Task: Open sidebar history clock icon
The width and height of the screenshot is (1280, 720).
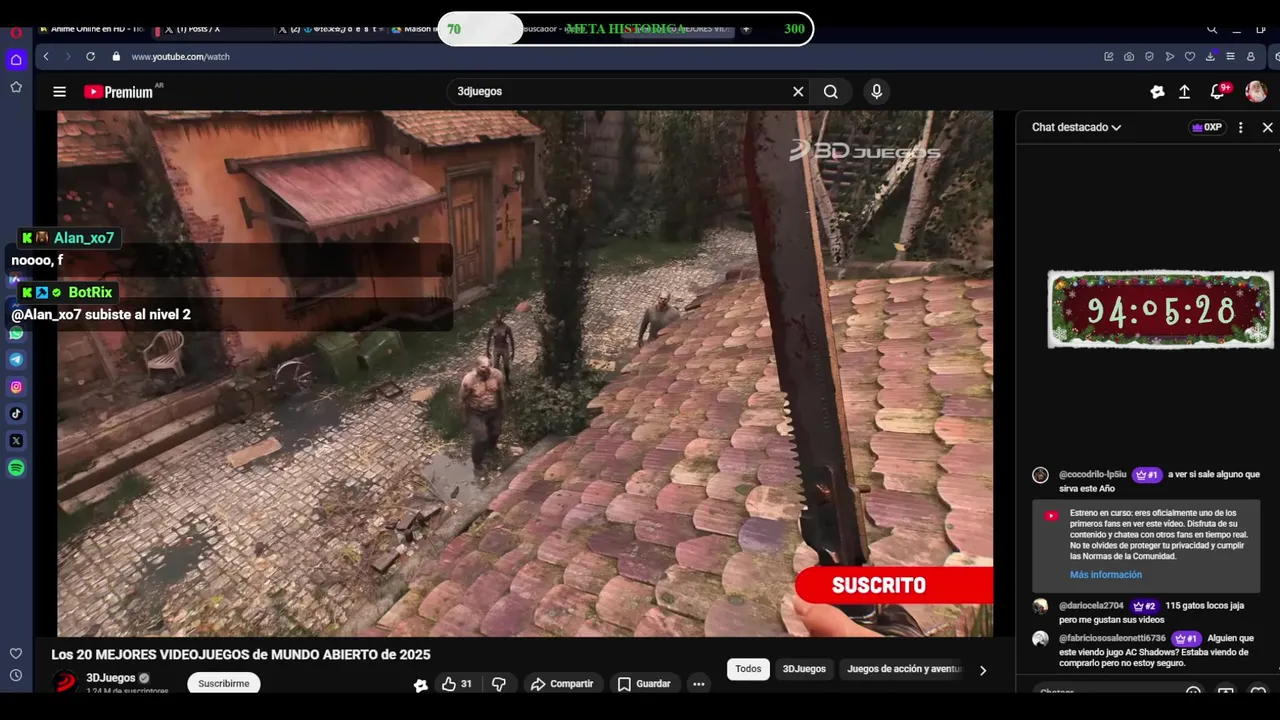Action: (16, 676)
